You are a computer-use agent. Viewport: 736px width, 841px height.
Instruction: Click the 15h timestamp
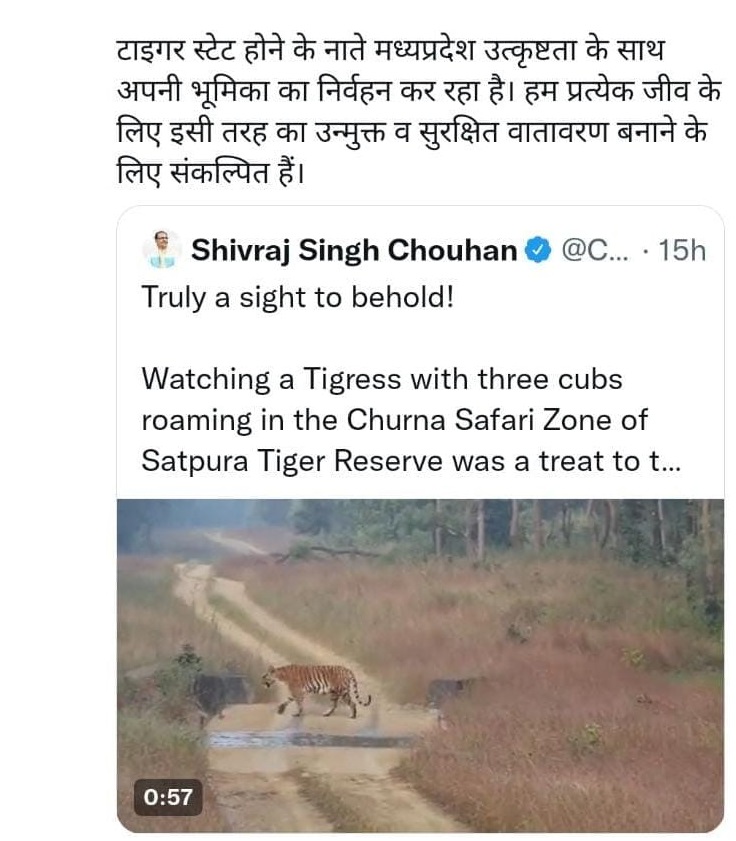point(683,250)
